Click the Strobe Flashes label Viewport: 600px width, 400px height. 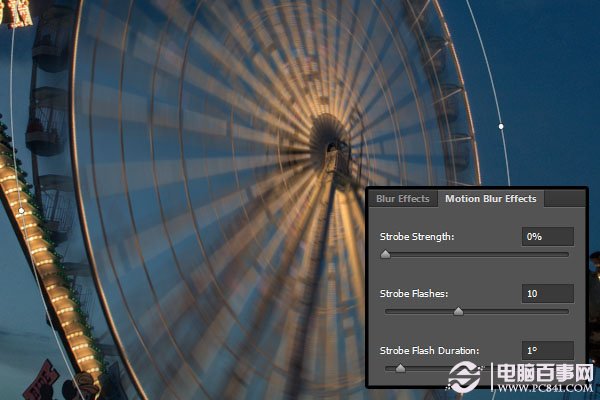coord(414,294)
